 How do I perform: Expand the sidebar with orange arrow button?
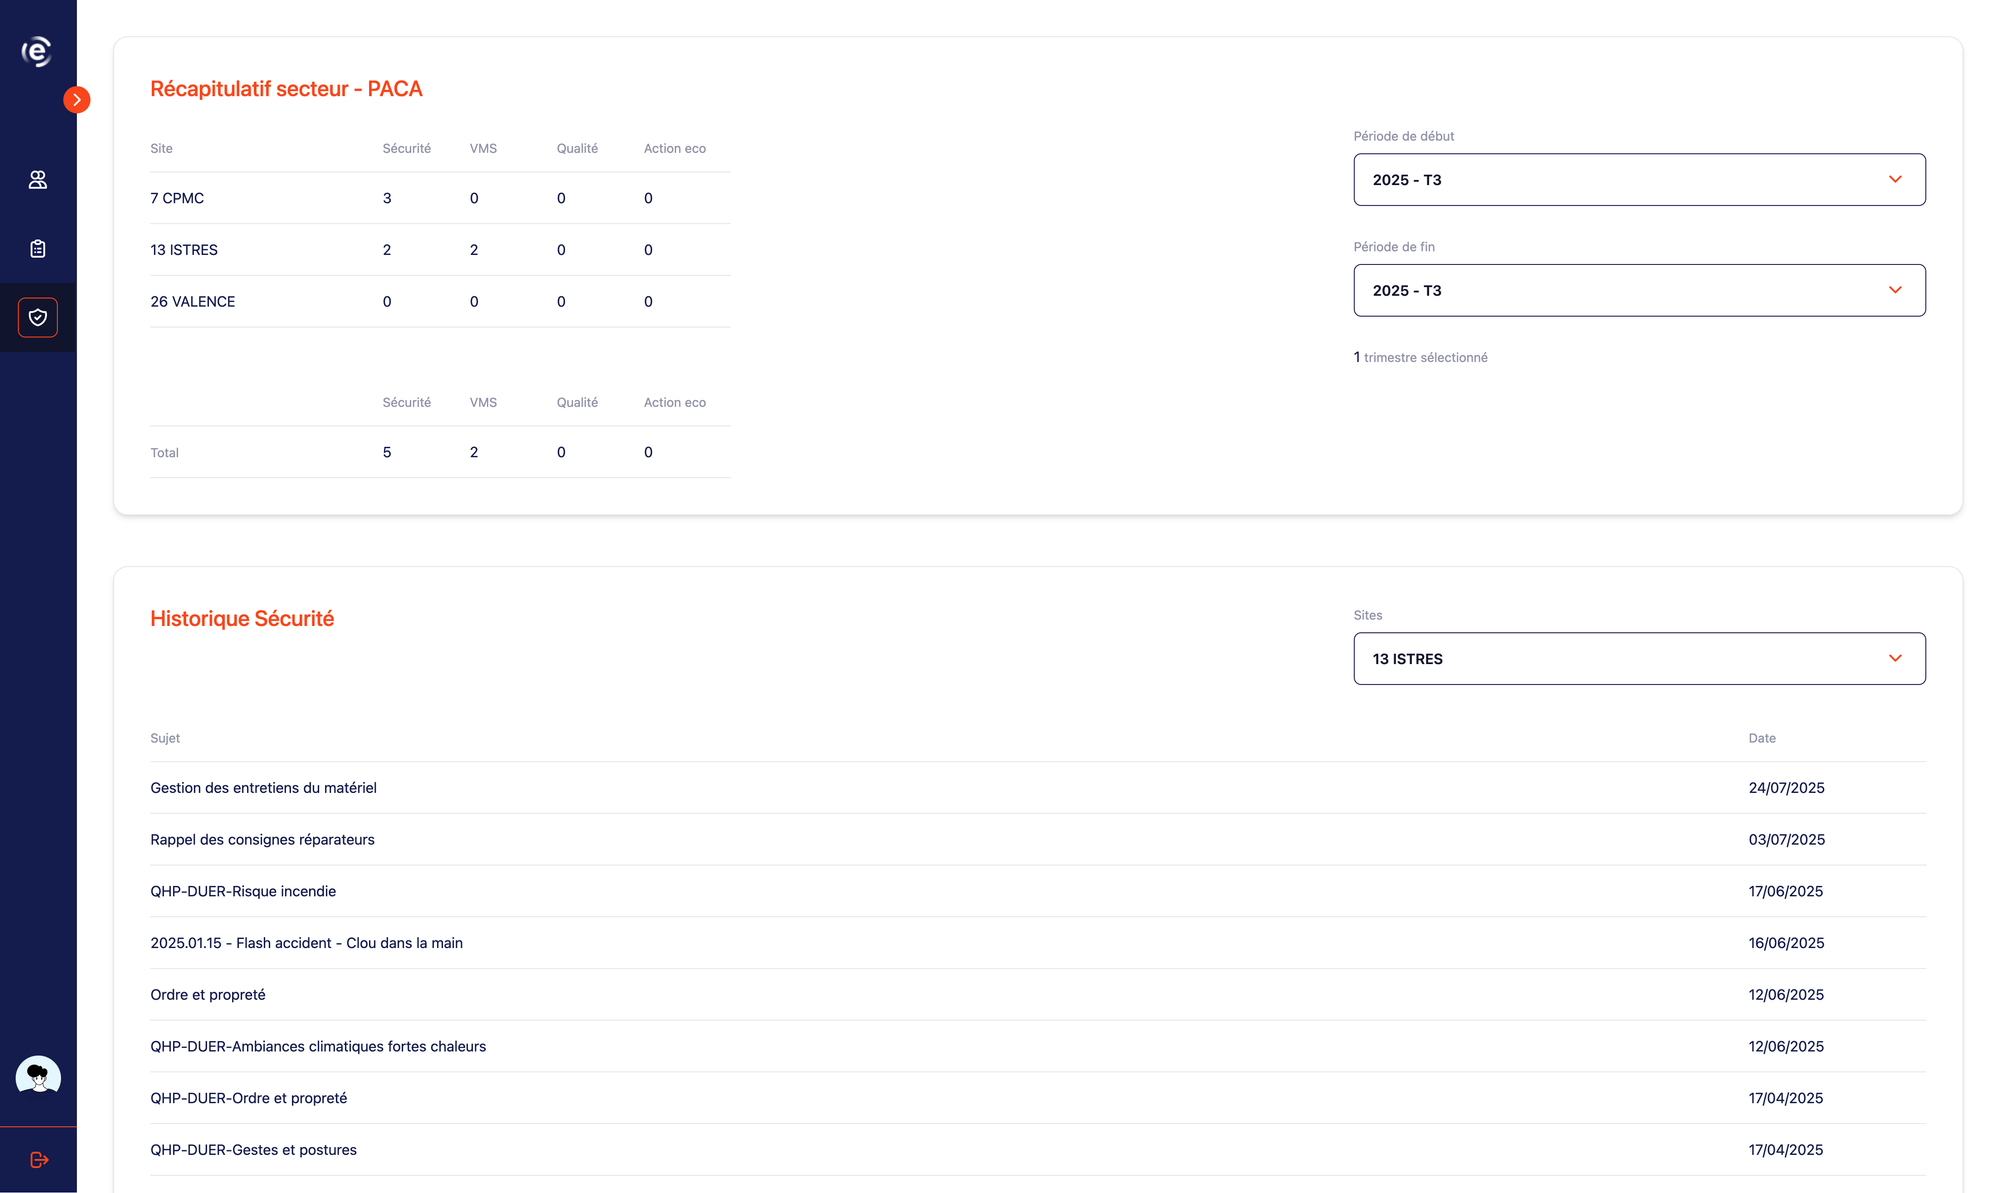77,100
